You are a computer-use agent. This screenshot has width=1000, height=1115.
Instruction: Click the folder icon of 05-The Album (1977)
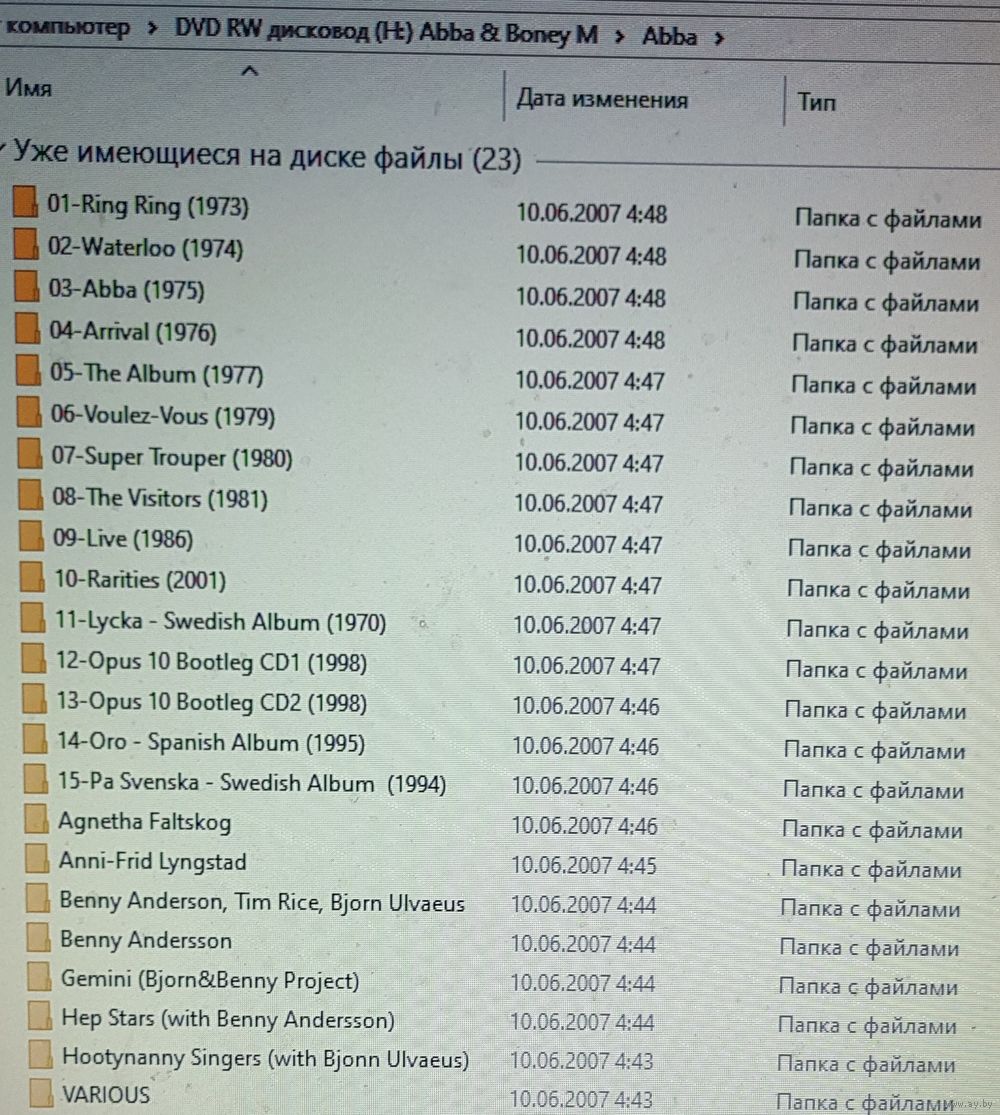point(28,370)
